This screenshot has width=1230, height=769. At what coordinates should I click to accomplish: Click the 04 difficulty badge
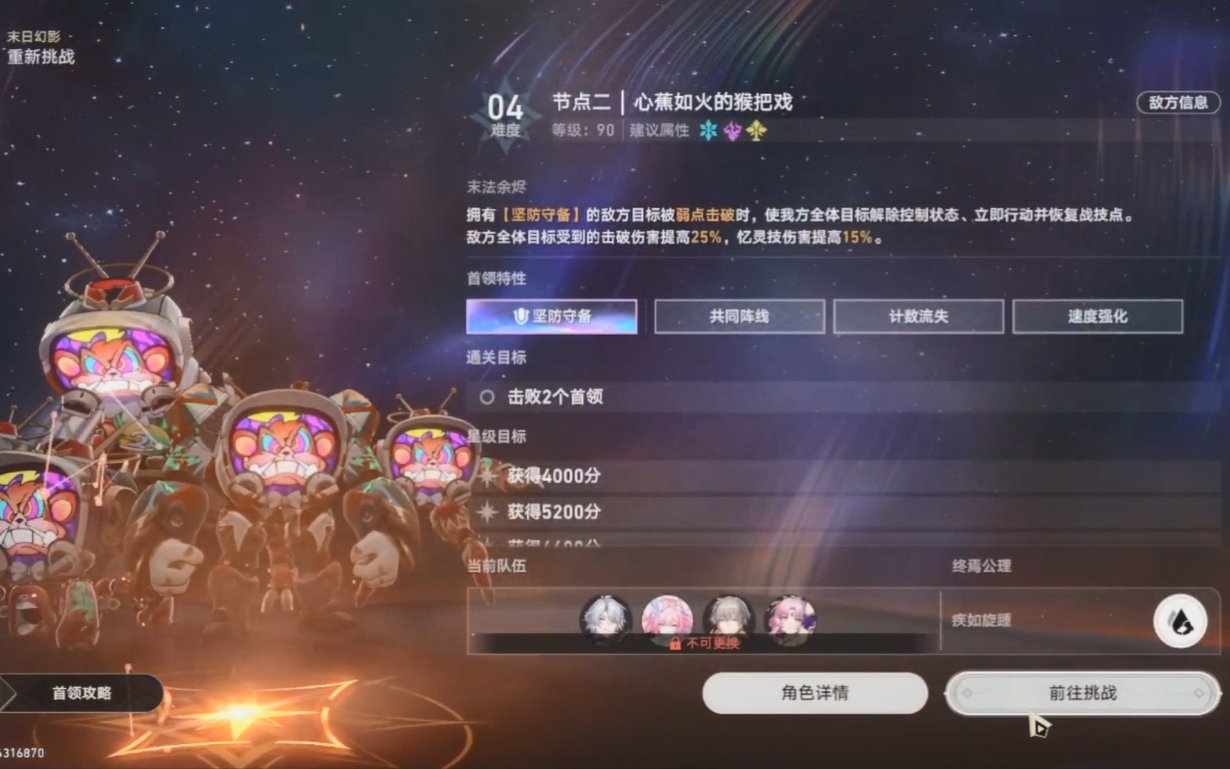[505, 114]
